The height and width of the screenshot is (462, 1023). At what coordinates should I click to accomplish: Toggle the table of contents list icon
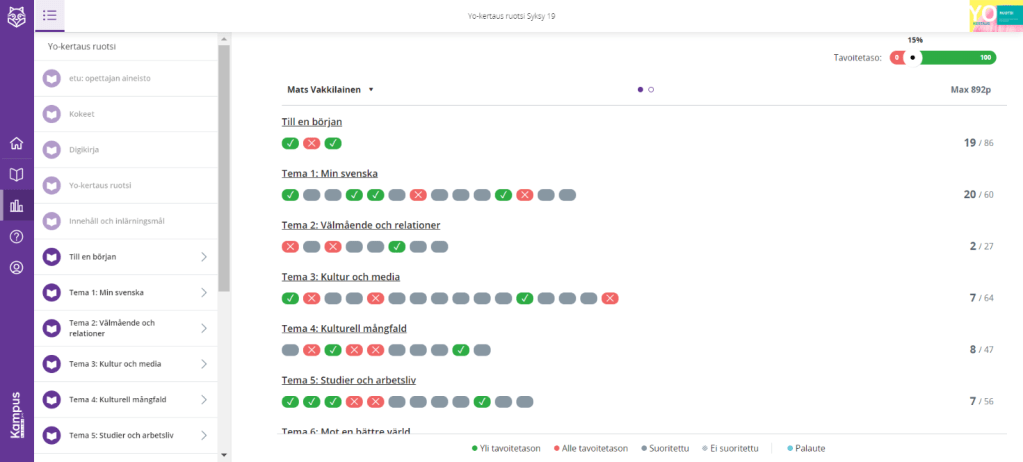click(x=50, y=15)
